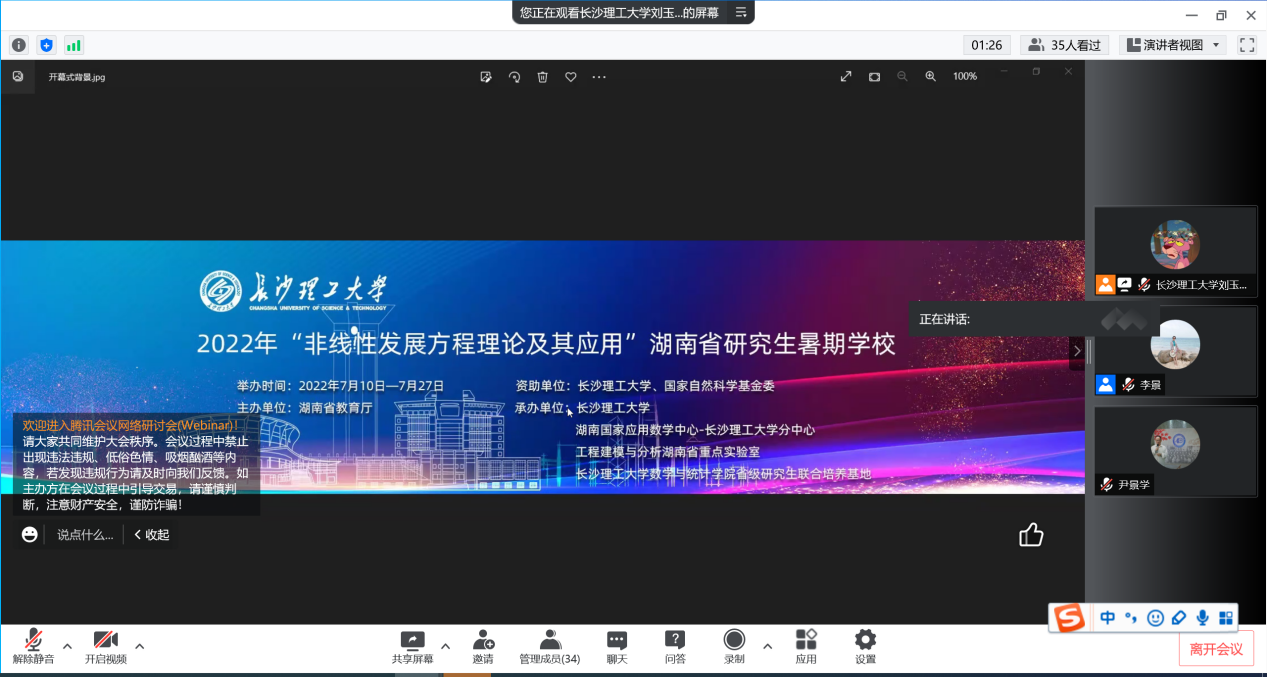Click the thumbs-up reaction icon
Viewport: 1267px width, 677px height.
(1031, 535)
